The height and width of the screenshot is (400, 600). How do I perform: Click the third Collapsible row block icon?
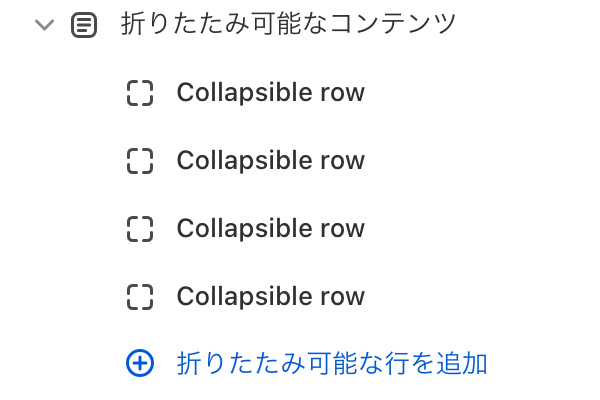(140, 229)
